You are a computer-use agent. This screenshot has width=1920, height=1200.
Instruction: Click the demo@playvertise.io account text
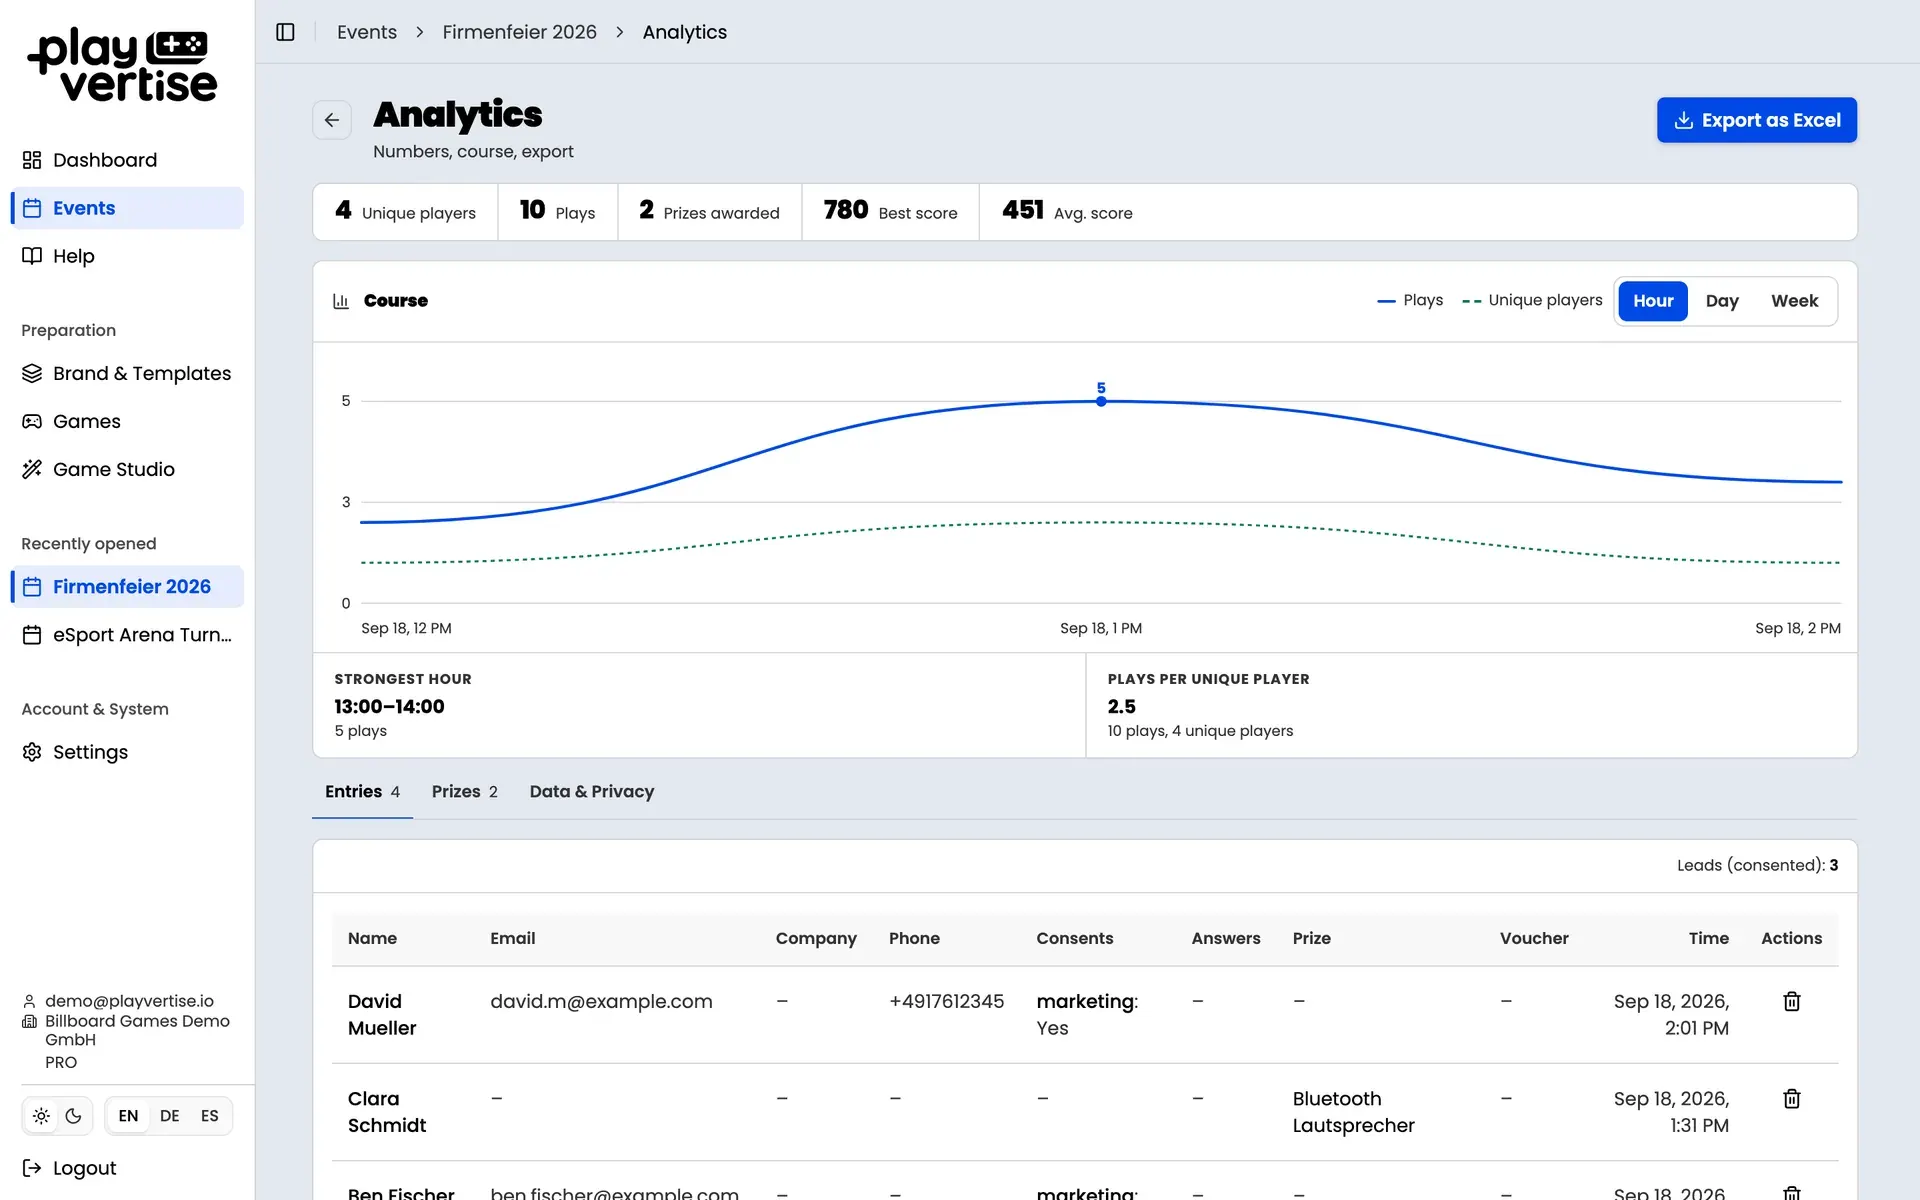coord(129,1001)
